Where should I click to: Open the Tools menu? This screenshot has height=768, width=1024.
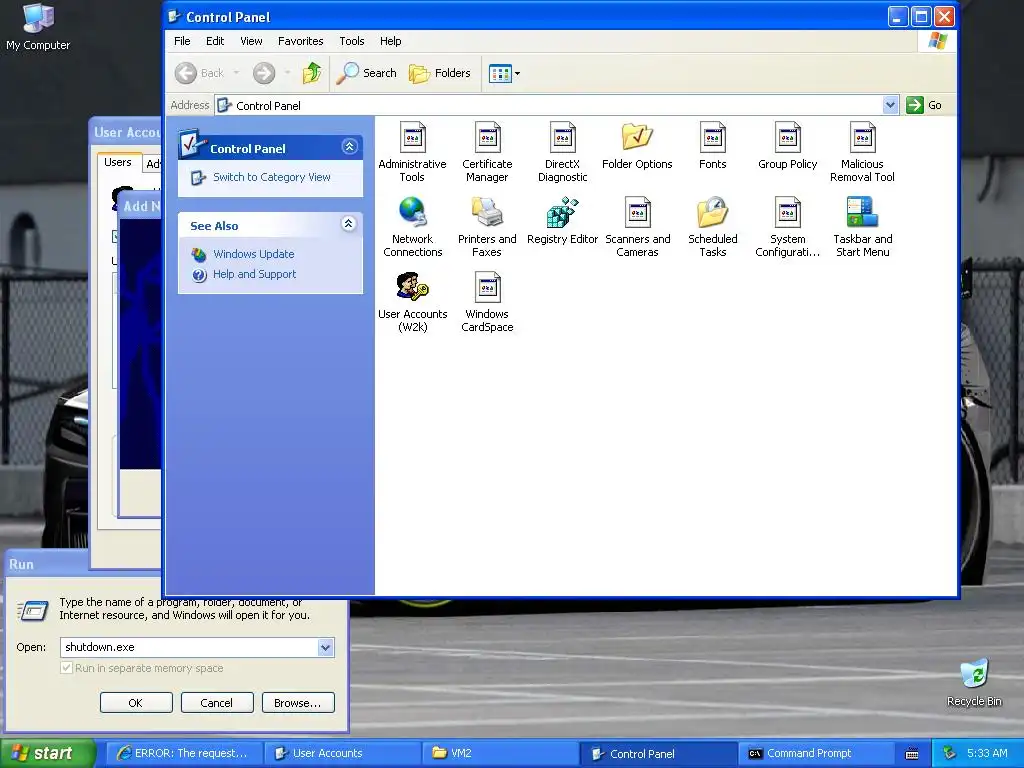point(351,41)
